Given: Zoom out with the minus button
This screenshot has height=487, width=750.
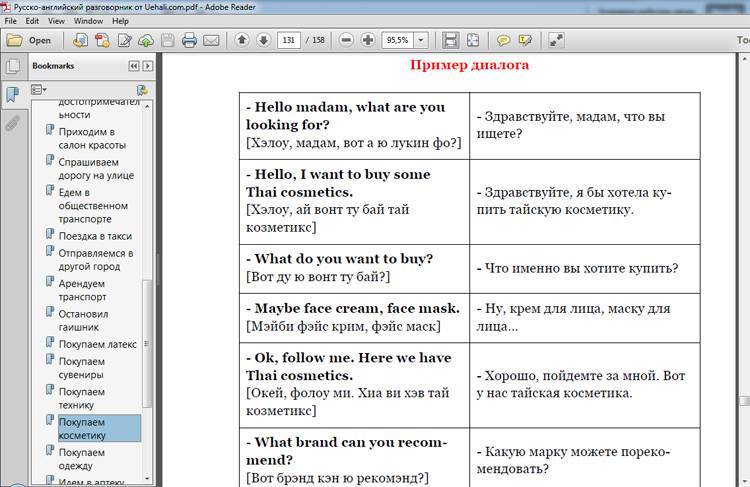Looking at the screenshot, I should coord(346,41).
